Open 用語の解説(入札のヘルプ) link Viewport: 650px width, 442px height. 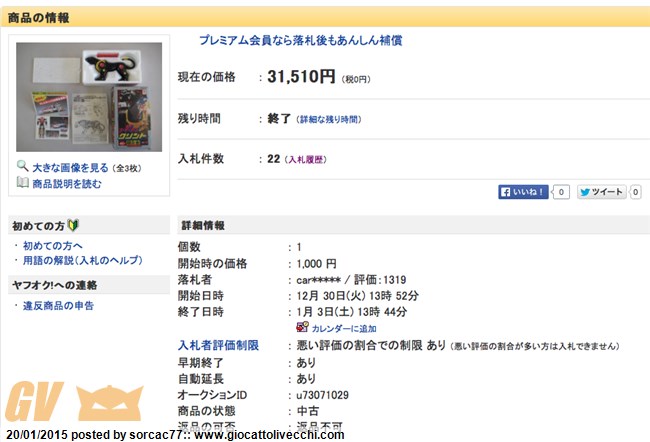coord(82,260)
